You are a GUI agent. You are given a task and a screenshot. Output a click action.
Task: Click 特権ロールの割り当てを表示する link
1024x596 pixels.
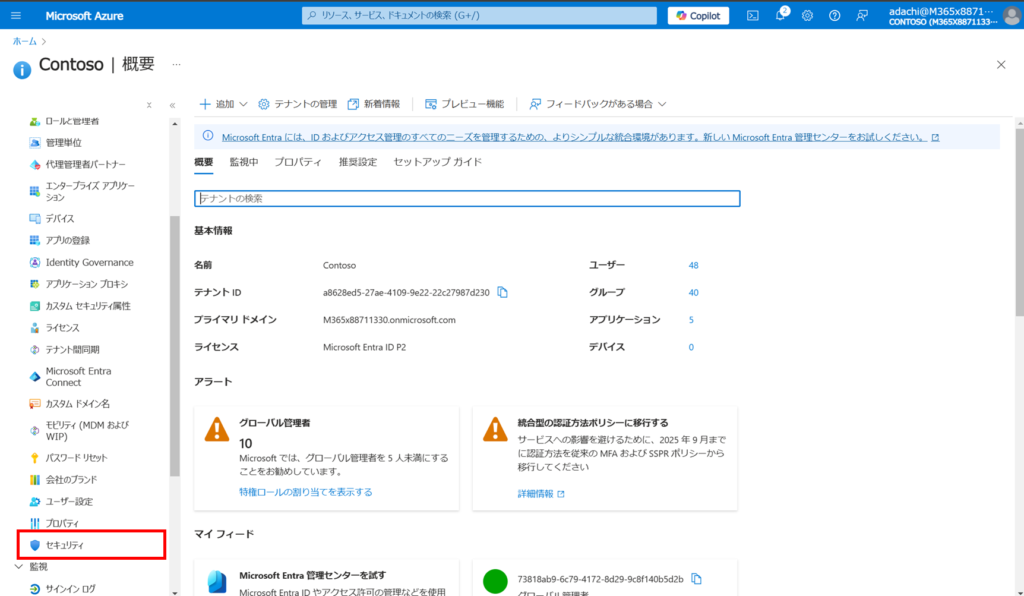(x=306, y=492)
